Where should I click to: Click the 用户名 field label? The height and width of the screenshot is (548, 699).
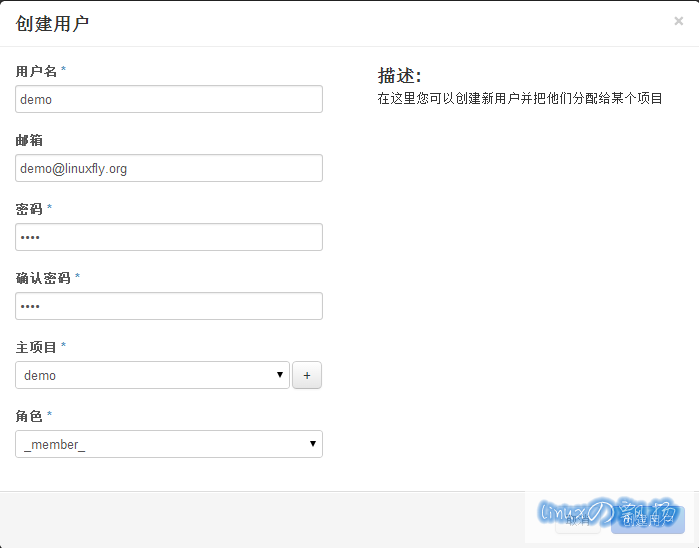tap(36, 71)
